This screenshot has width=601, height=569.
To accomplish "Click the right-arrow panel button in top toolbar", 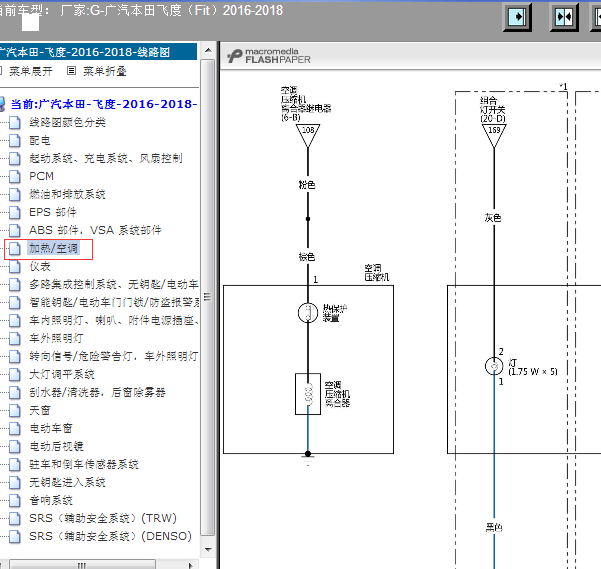I will pyautogui.click(x=517, y=17).
